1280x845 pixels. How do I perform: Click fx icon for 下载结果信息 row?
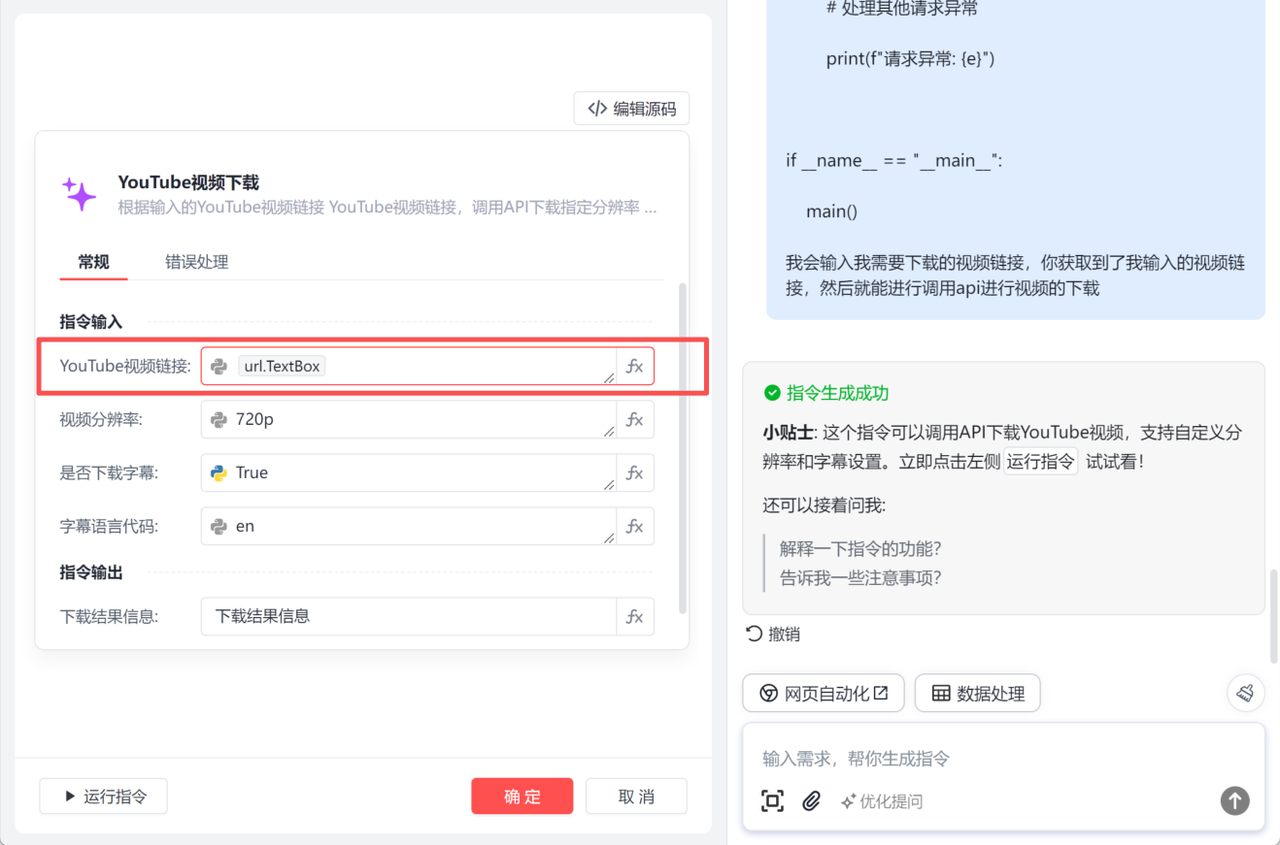pos(635,616)
